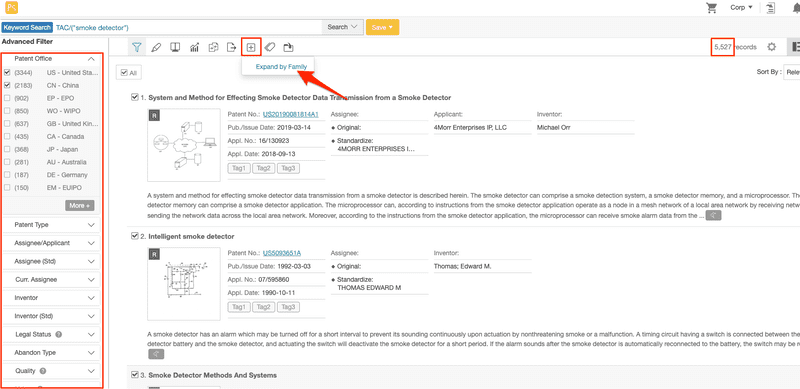800x389 pixels.
Task: Click the tag label toolbar icon
Action: pos(270,47)
